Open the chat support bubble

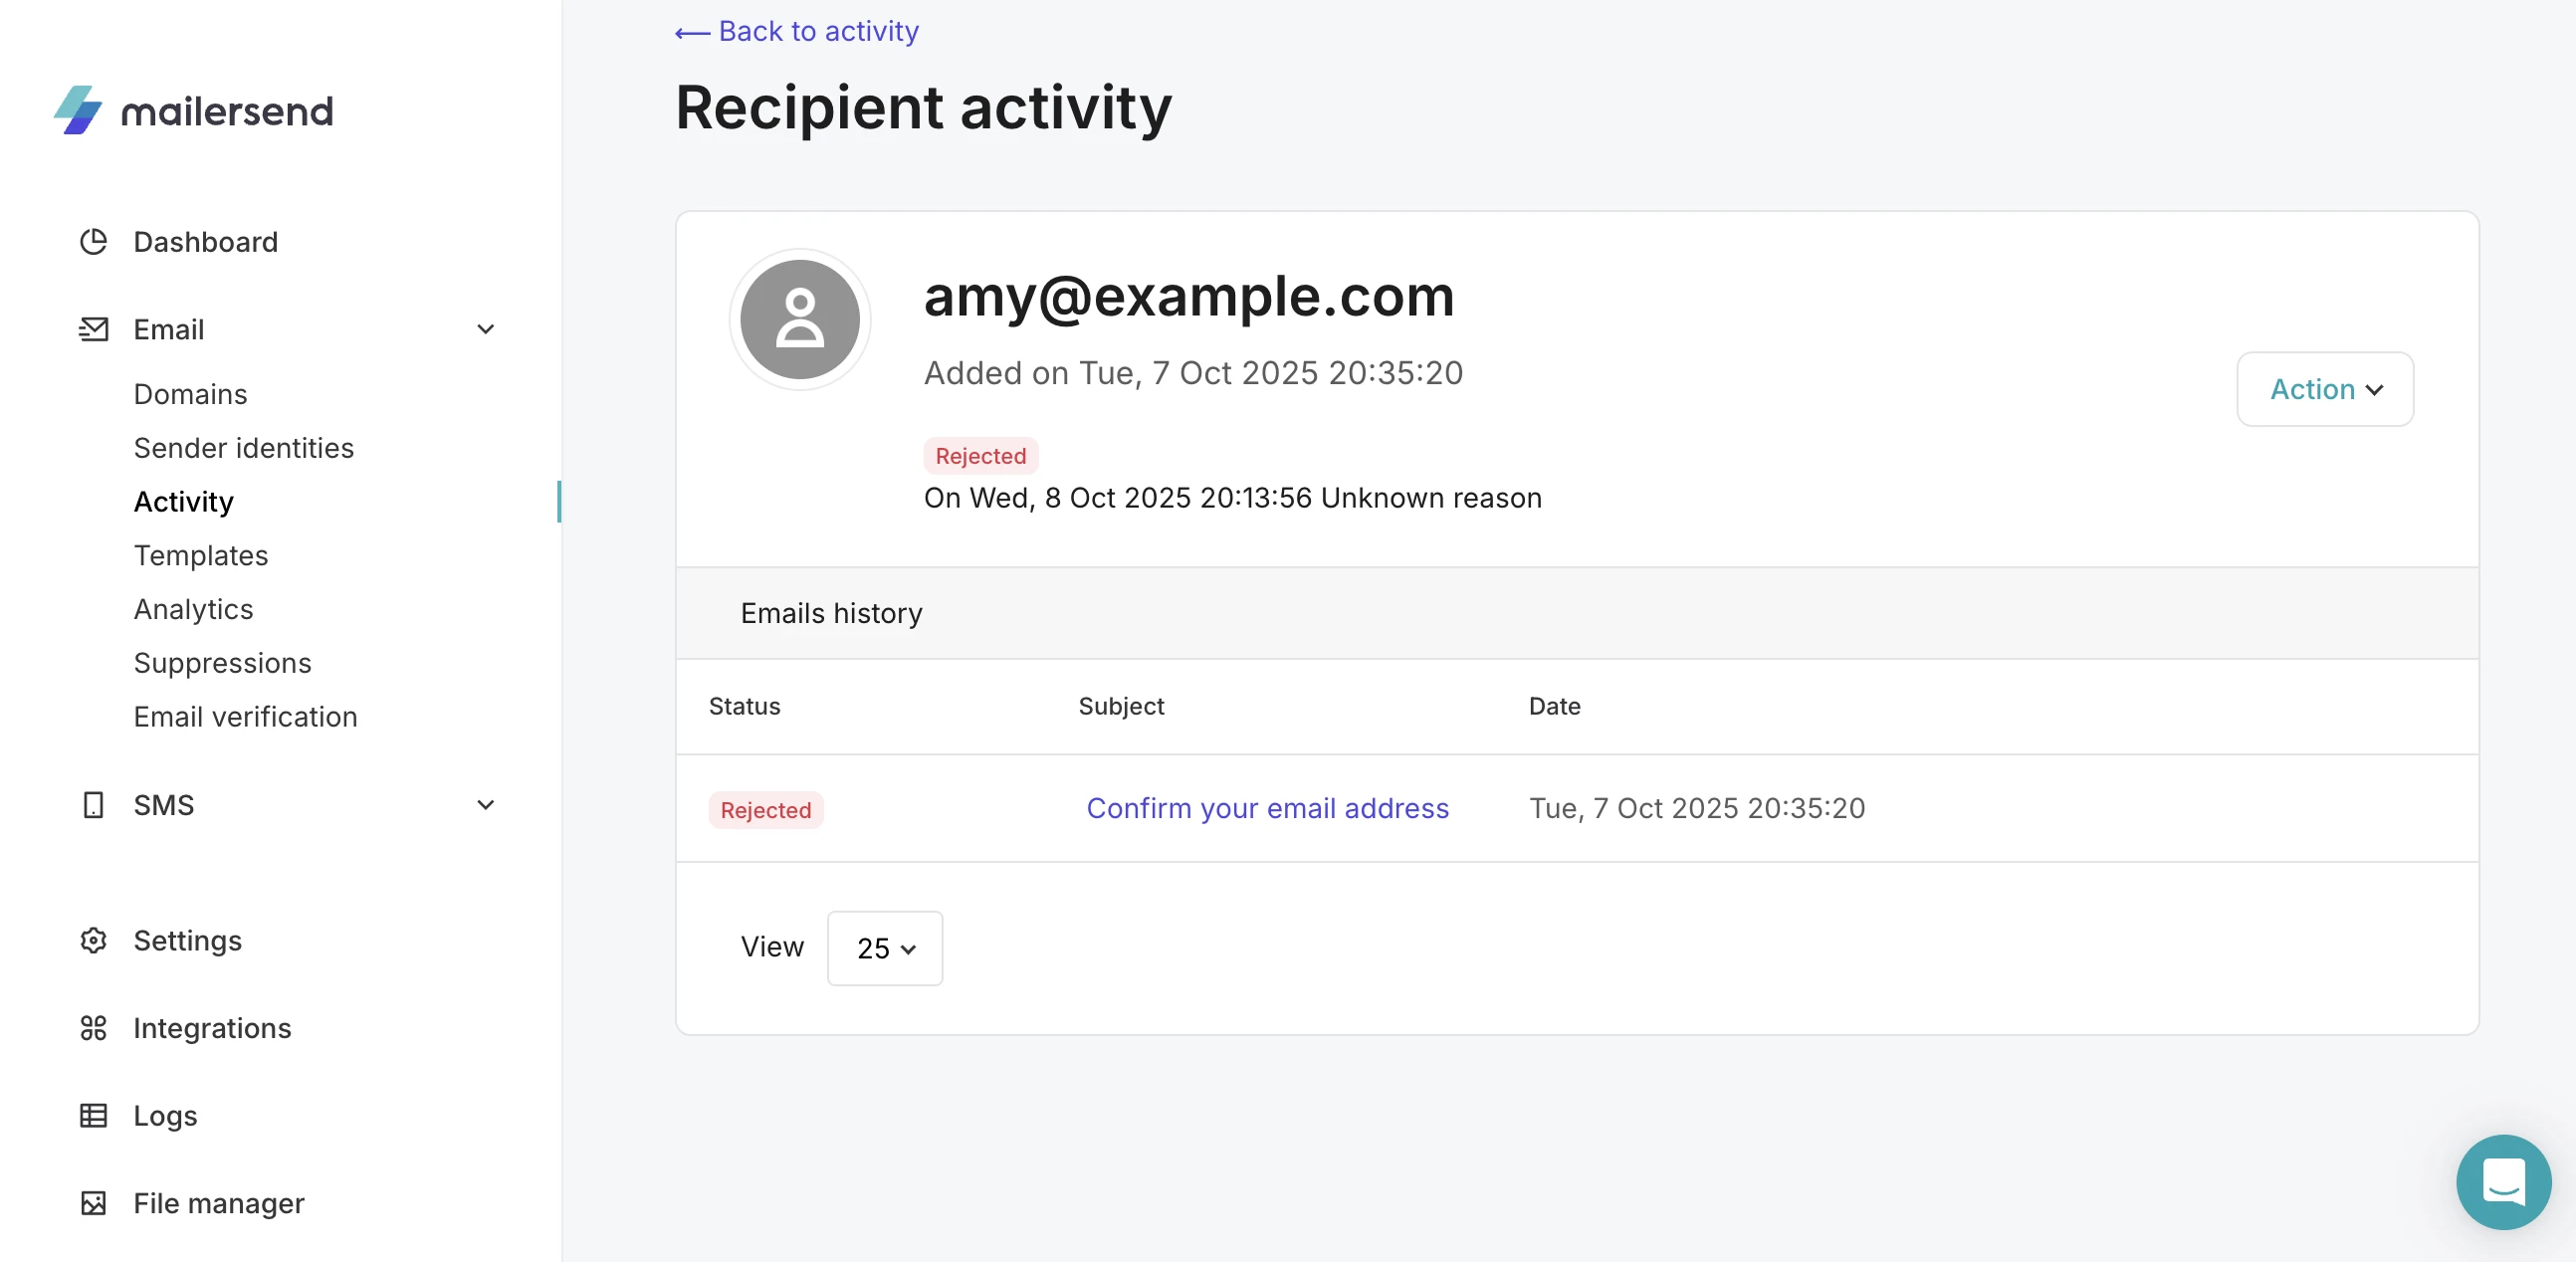coord(2502,1181)
